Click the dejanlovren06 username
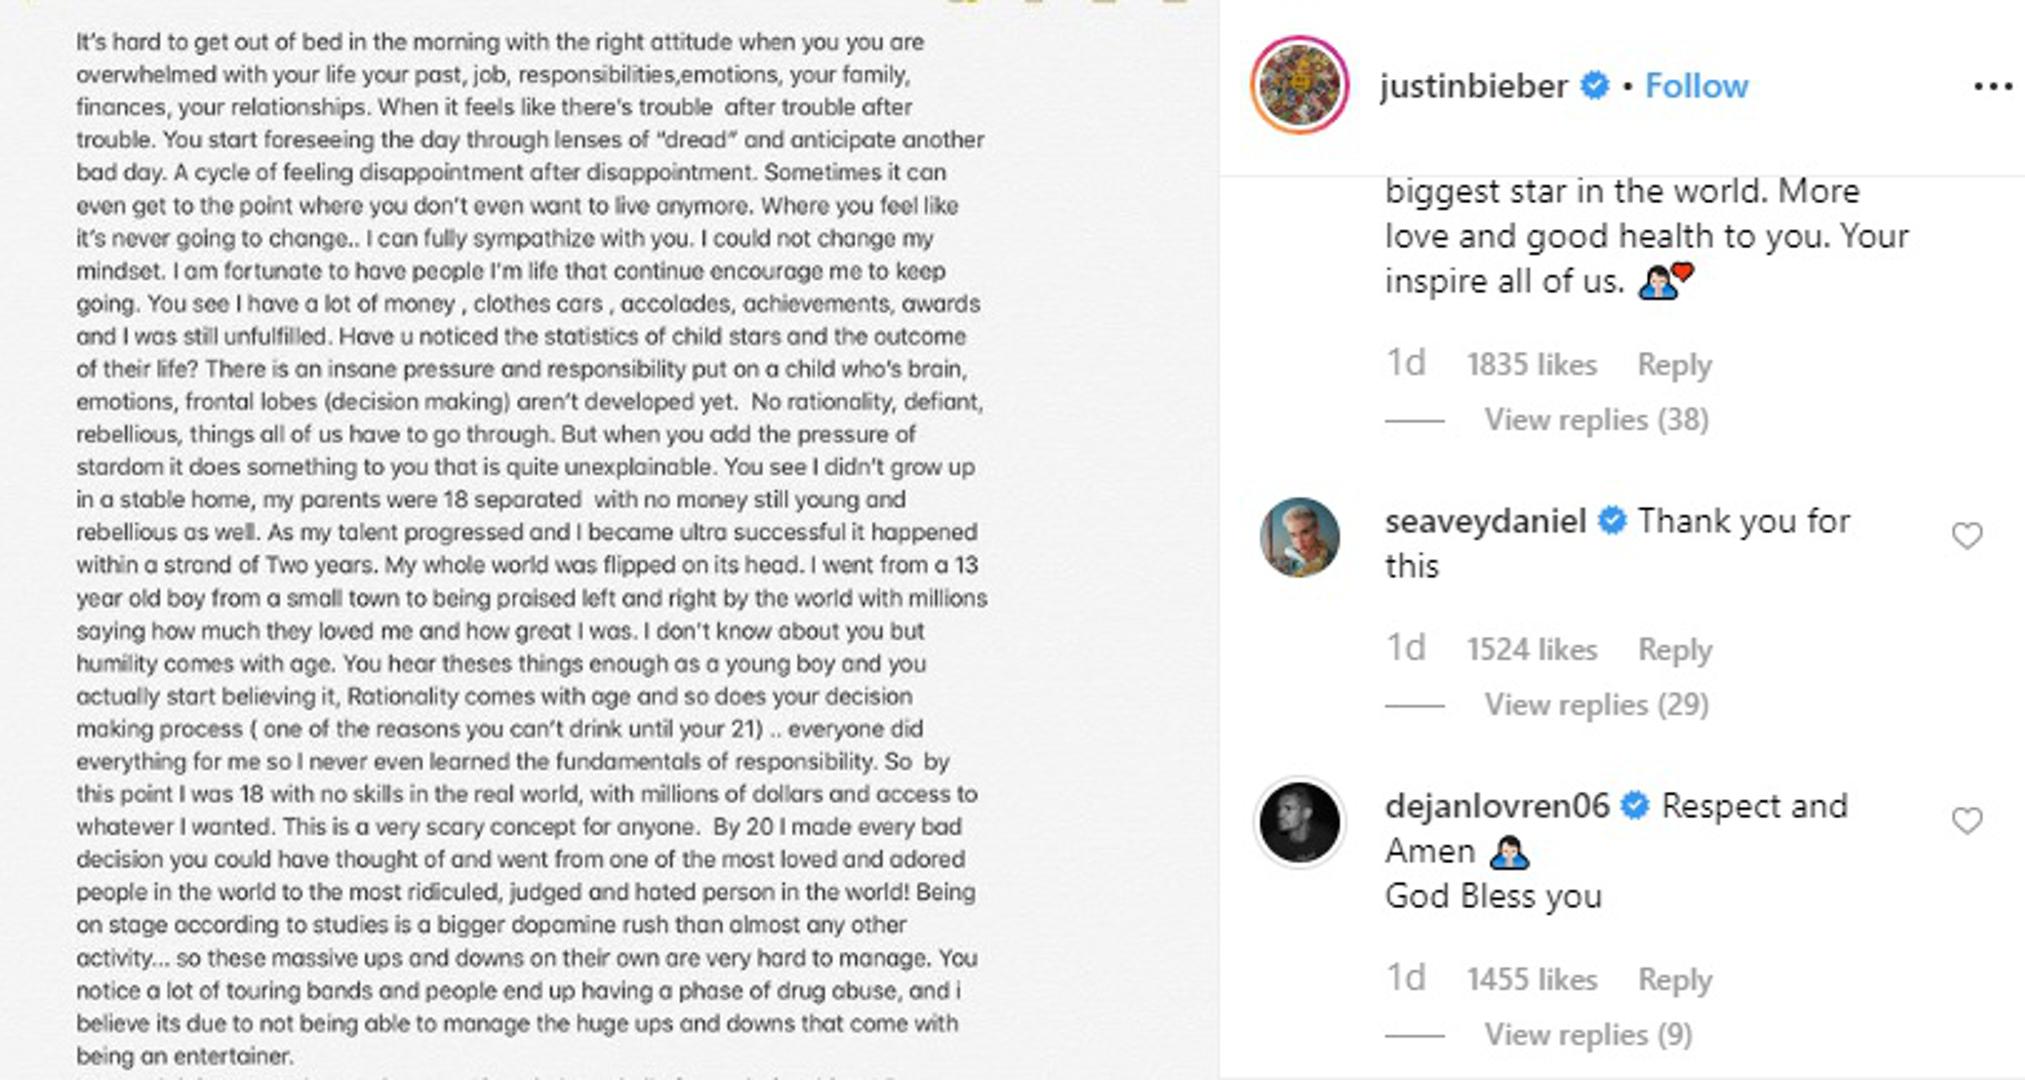The width and height of the screenshot is (2025, 1080). [x=1497, y=806]
